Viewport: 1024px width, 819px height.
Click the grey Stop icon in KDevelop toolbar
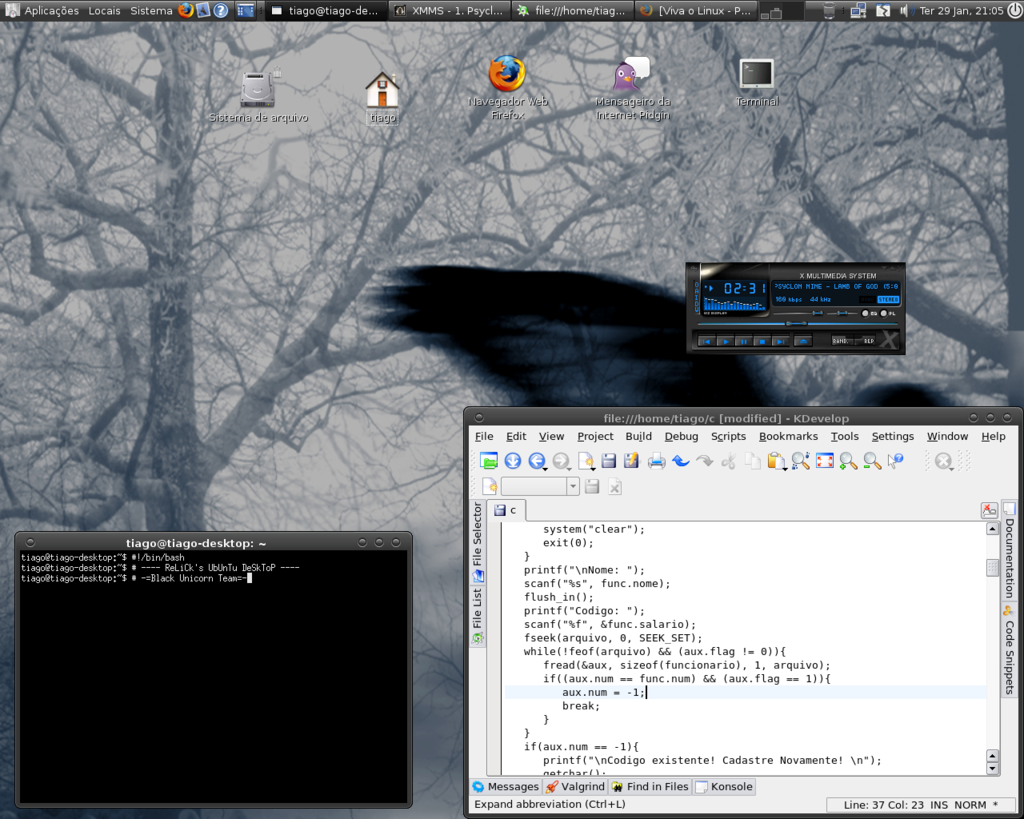[x=942, y=461]
